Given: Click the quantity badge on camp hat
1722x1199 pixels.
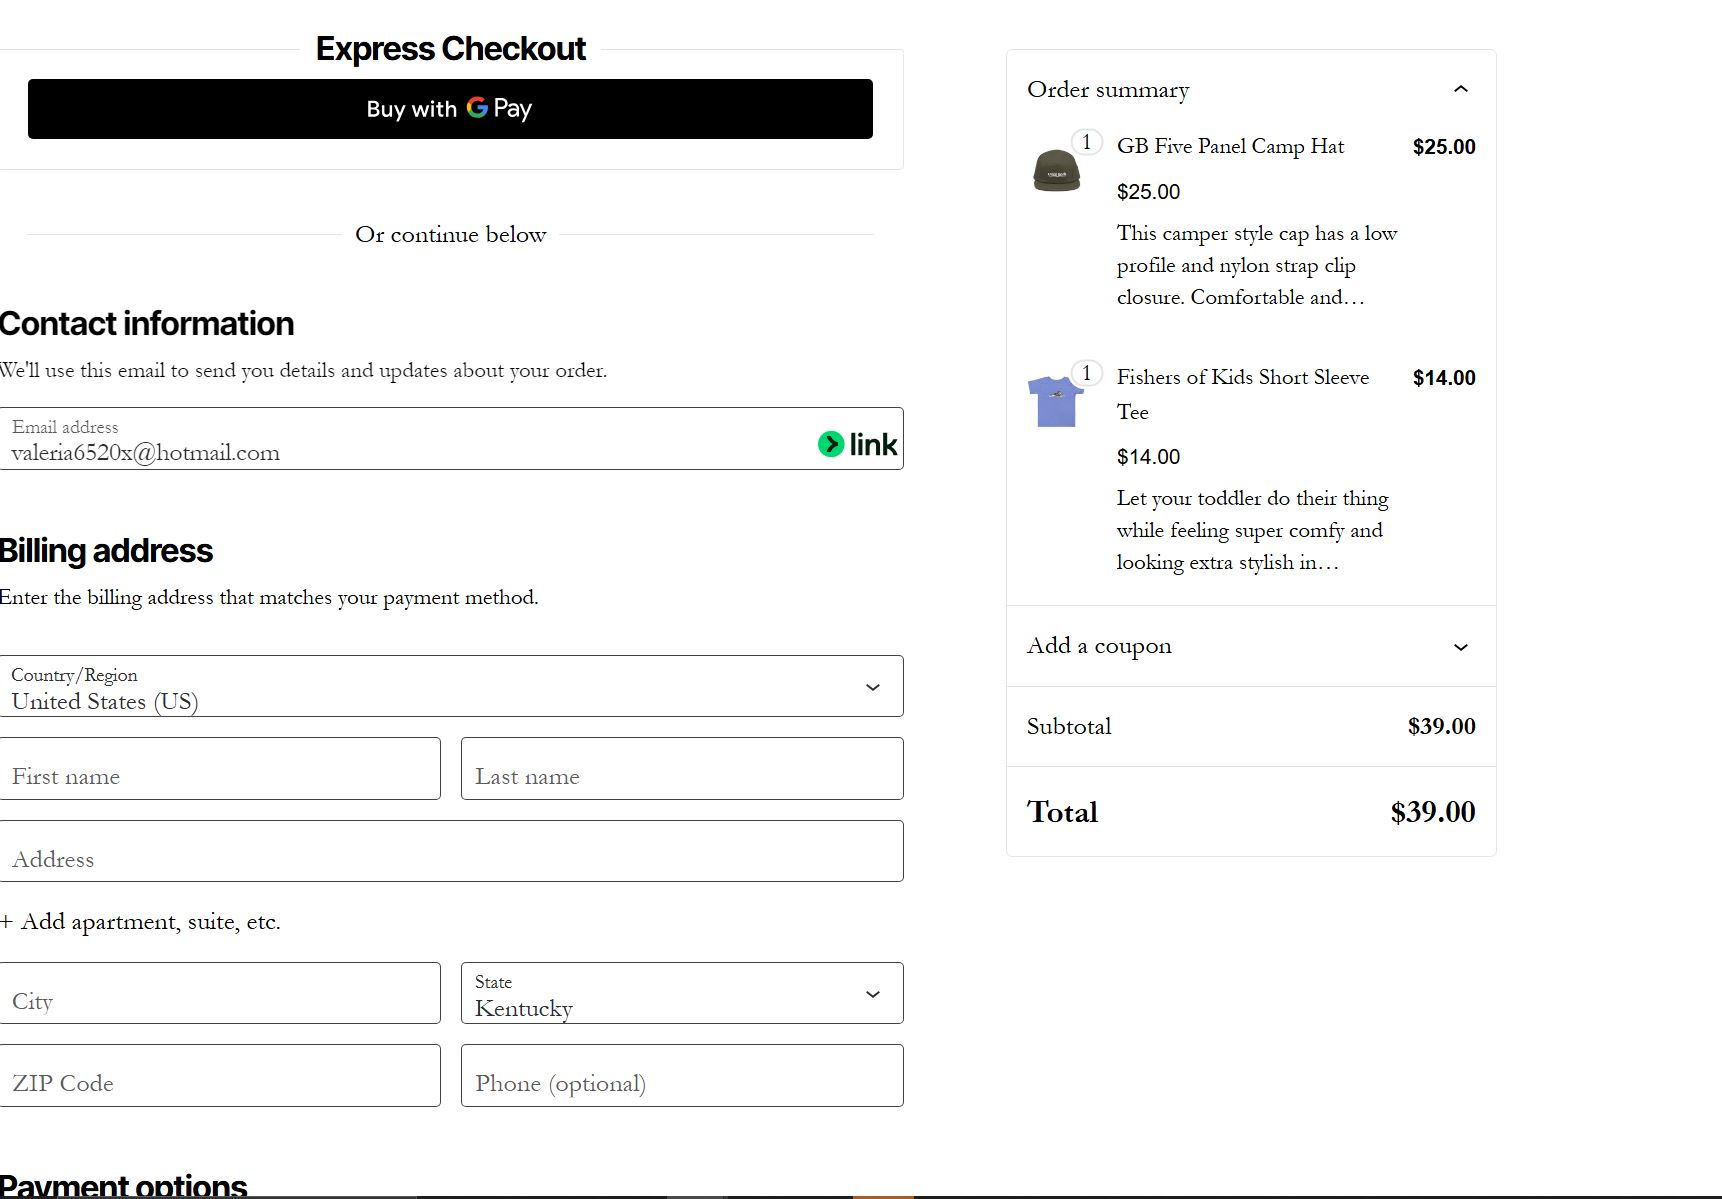Looking at the screenshot, I should [1086, 143].
